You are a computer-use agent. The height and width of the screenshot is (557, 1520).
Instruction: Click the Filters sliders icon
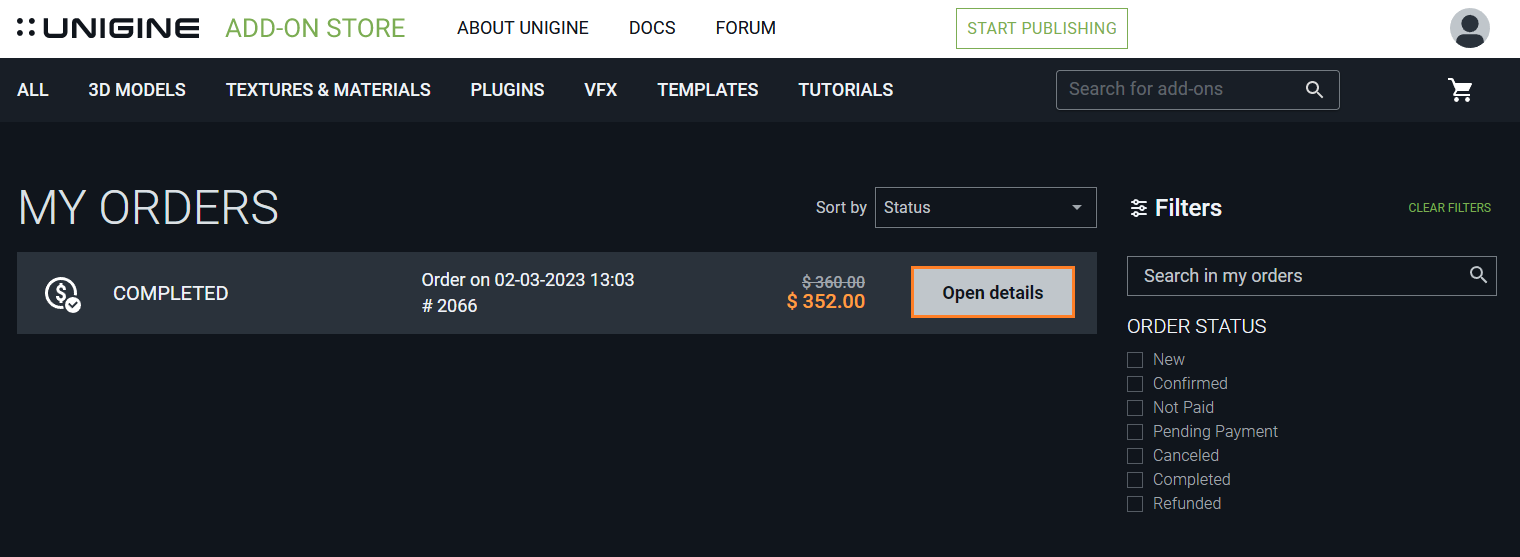pos(1138,208)
